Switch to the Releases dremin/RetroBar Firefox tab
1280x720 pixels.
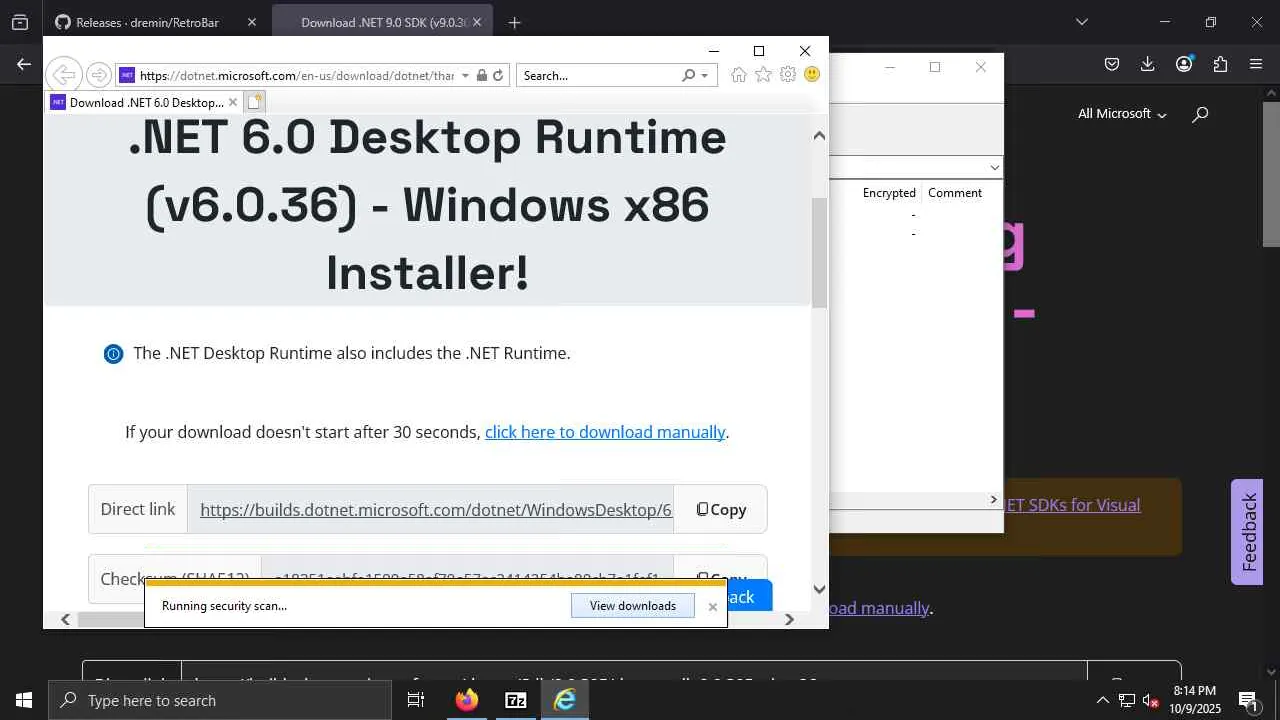tap(148, 22)
